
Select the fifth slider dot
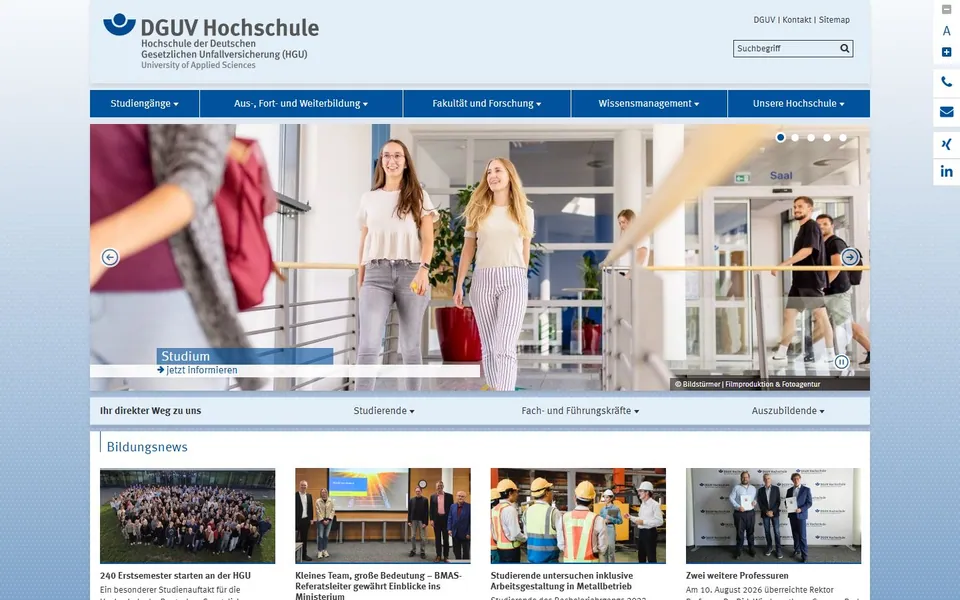click(x=842, y=138)
